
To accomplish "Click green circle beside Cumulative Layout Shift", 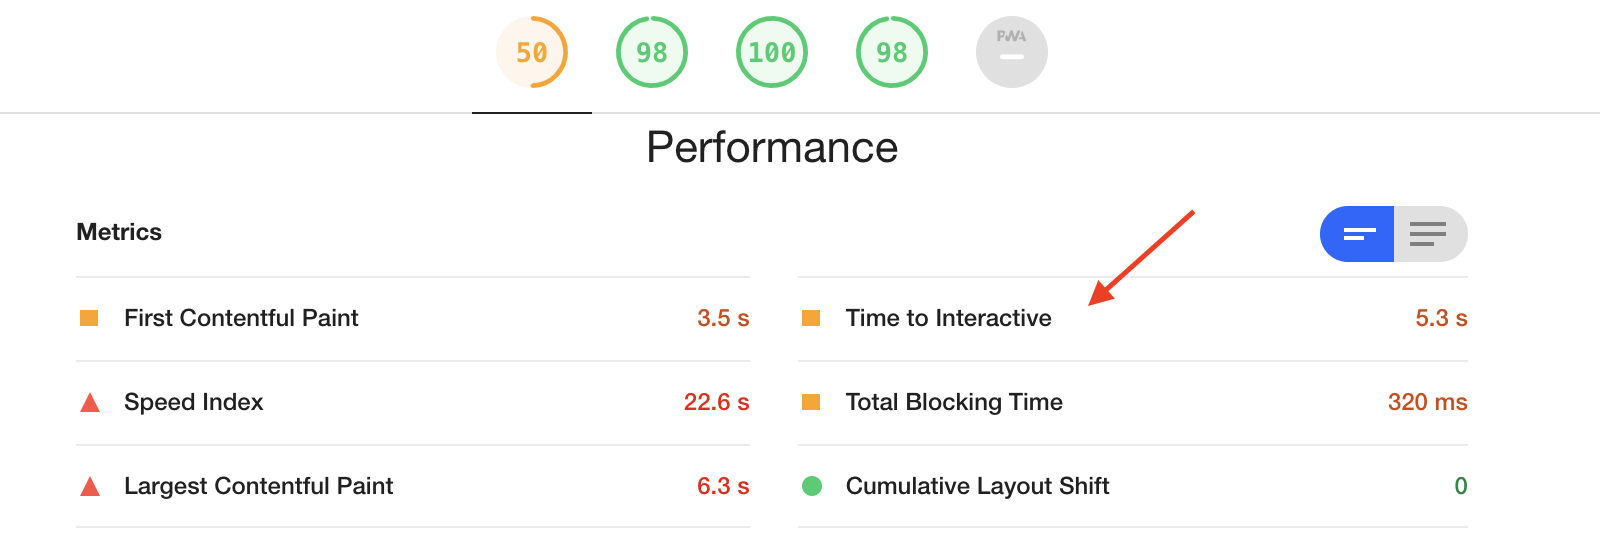I will click(812, 486).
